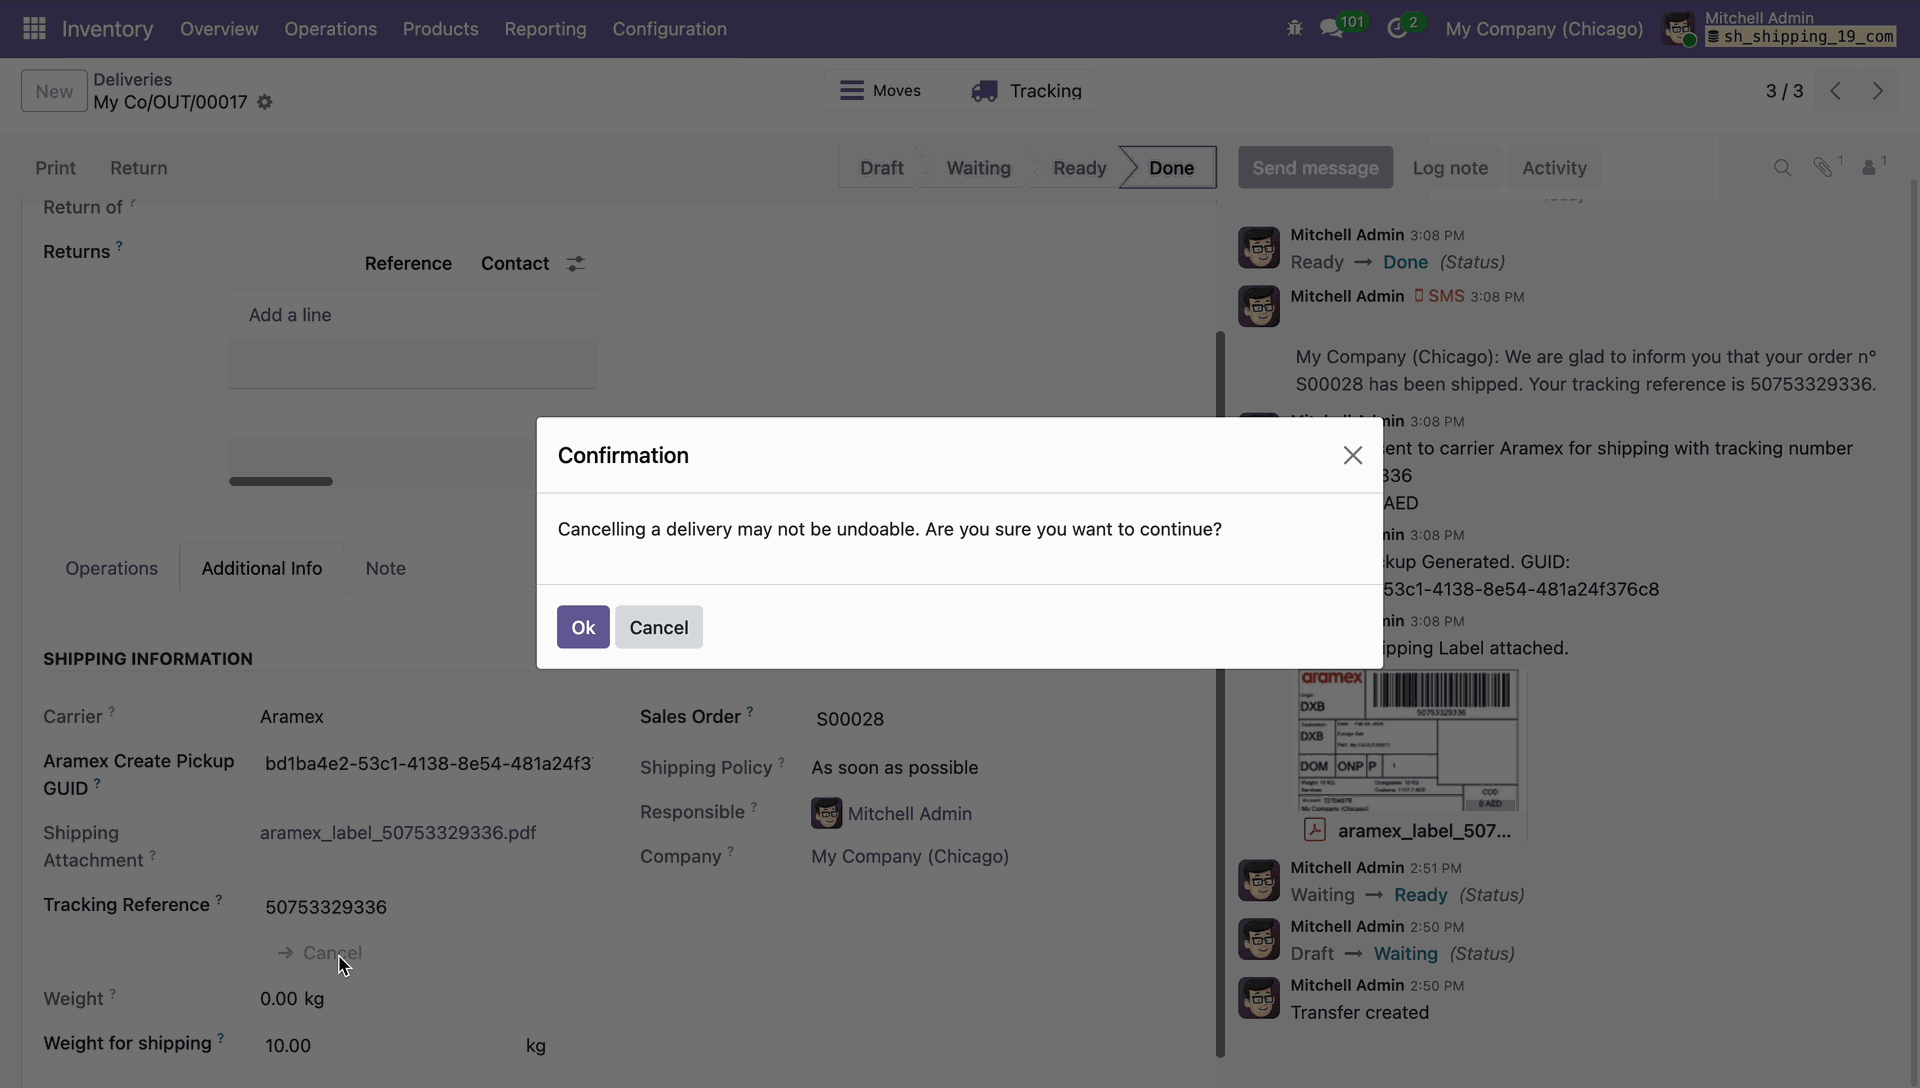Close the Confirmation dialog with X
The height and width of the screenshot is (1088, 1920).
[x=1352, y=456]
